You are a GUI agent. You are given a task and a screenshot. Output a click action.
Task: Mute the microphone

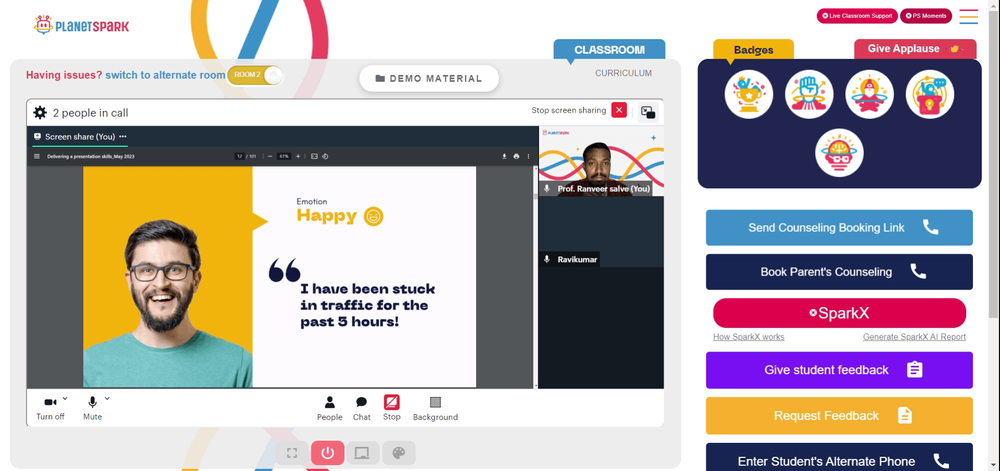pyautogui.click(x=92, y=409)
